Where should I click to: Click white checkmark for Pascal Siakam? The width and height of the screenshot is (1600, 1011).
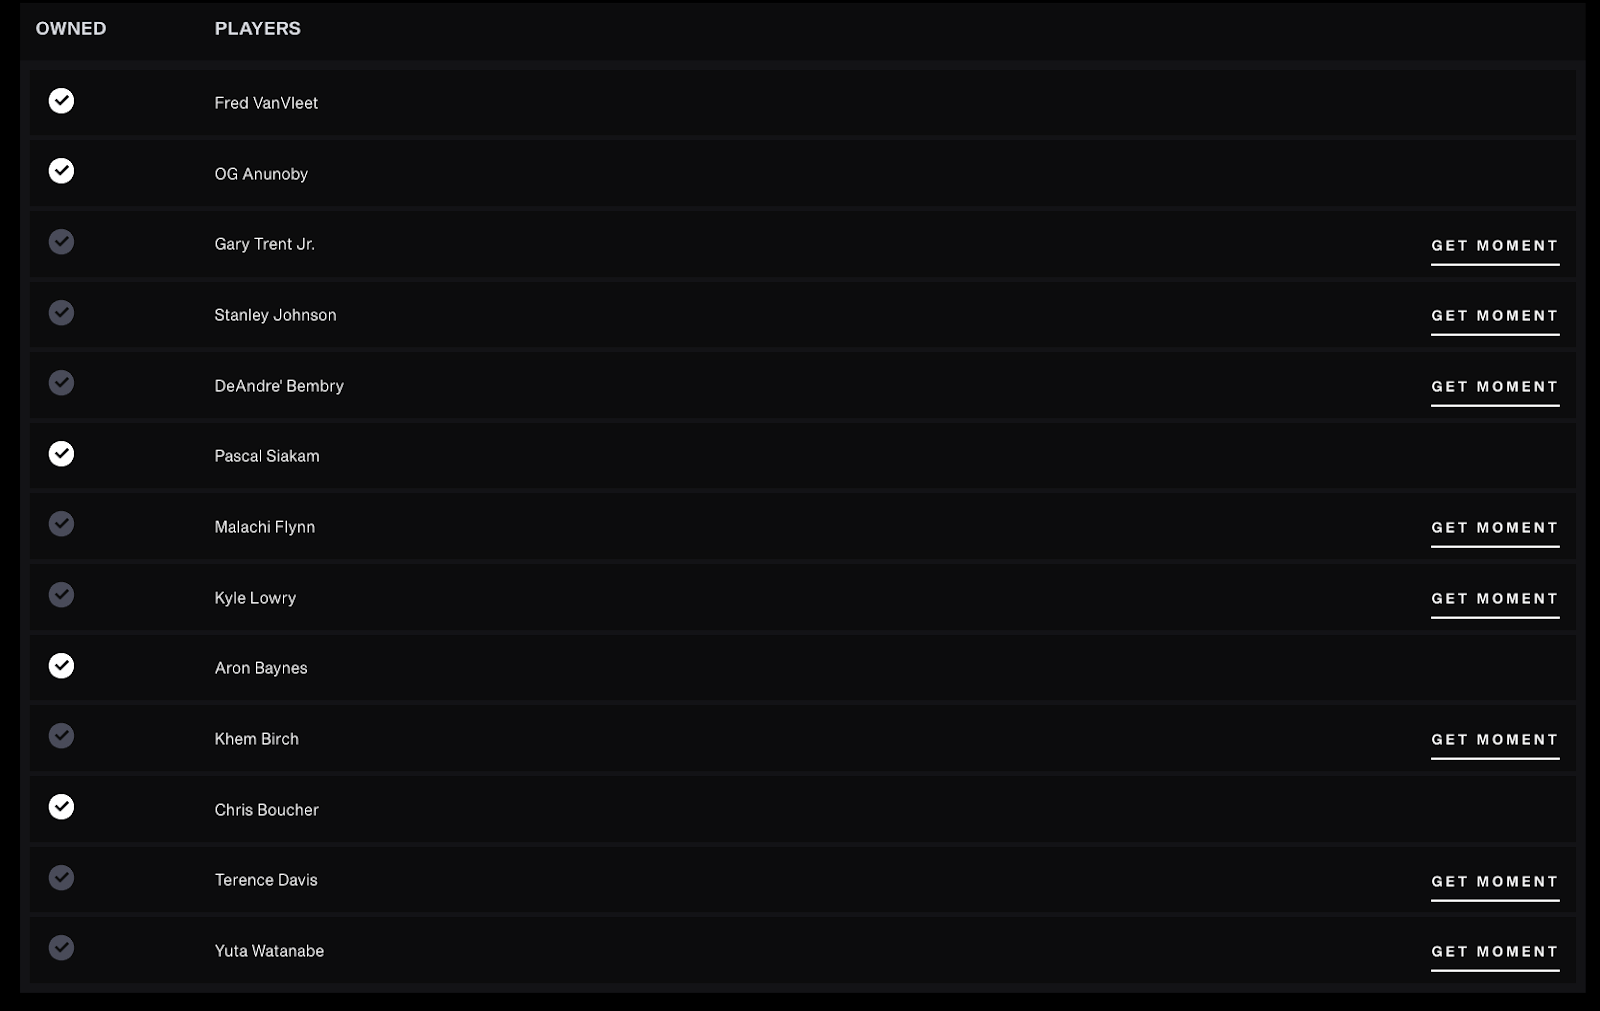coord(61,454)
